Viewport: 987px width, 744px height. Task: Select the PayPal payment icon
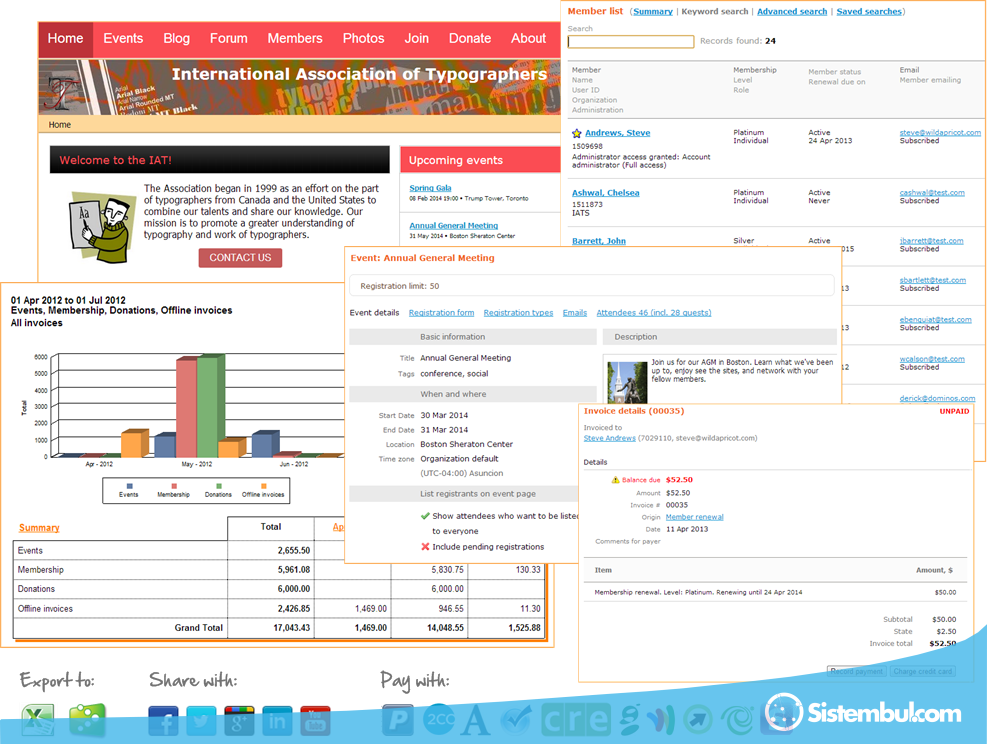pos(398,721)
